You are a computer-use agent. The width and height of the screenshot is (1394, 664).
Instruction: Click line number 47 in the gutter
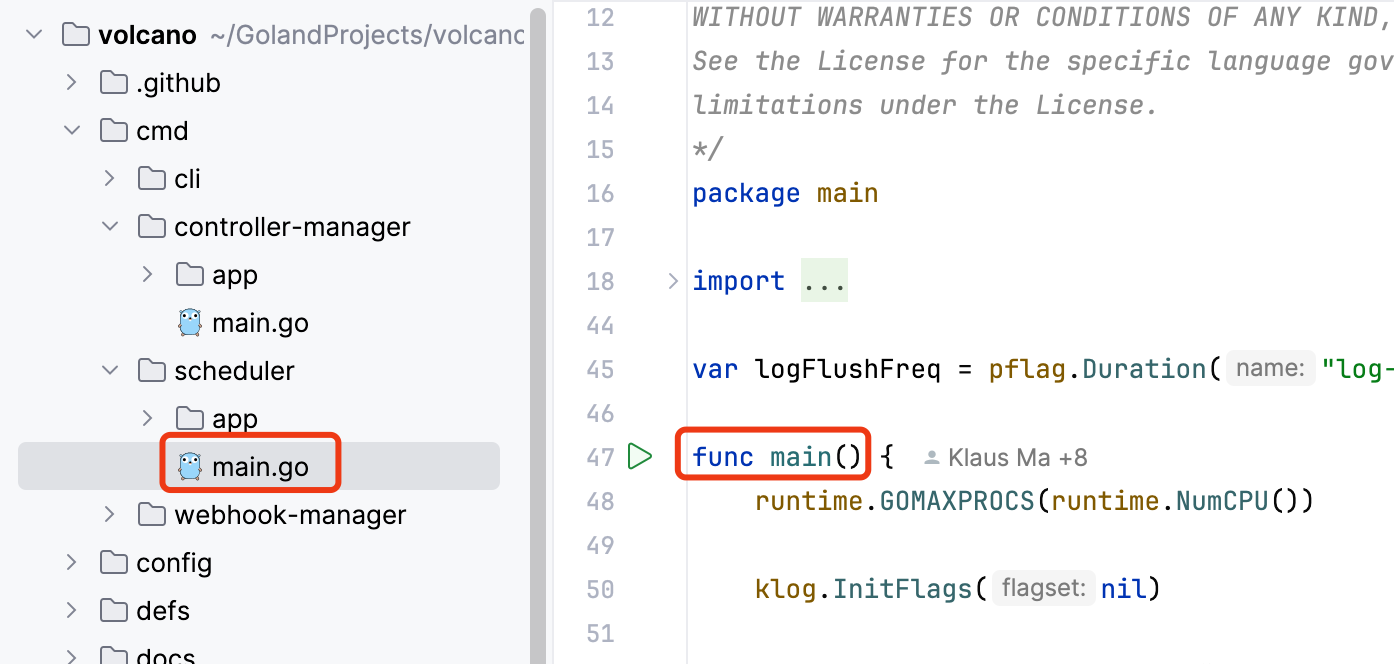pos(599,455)
